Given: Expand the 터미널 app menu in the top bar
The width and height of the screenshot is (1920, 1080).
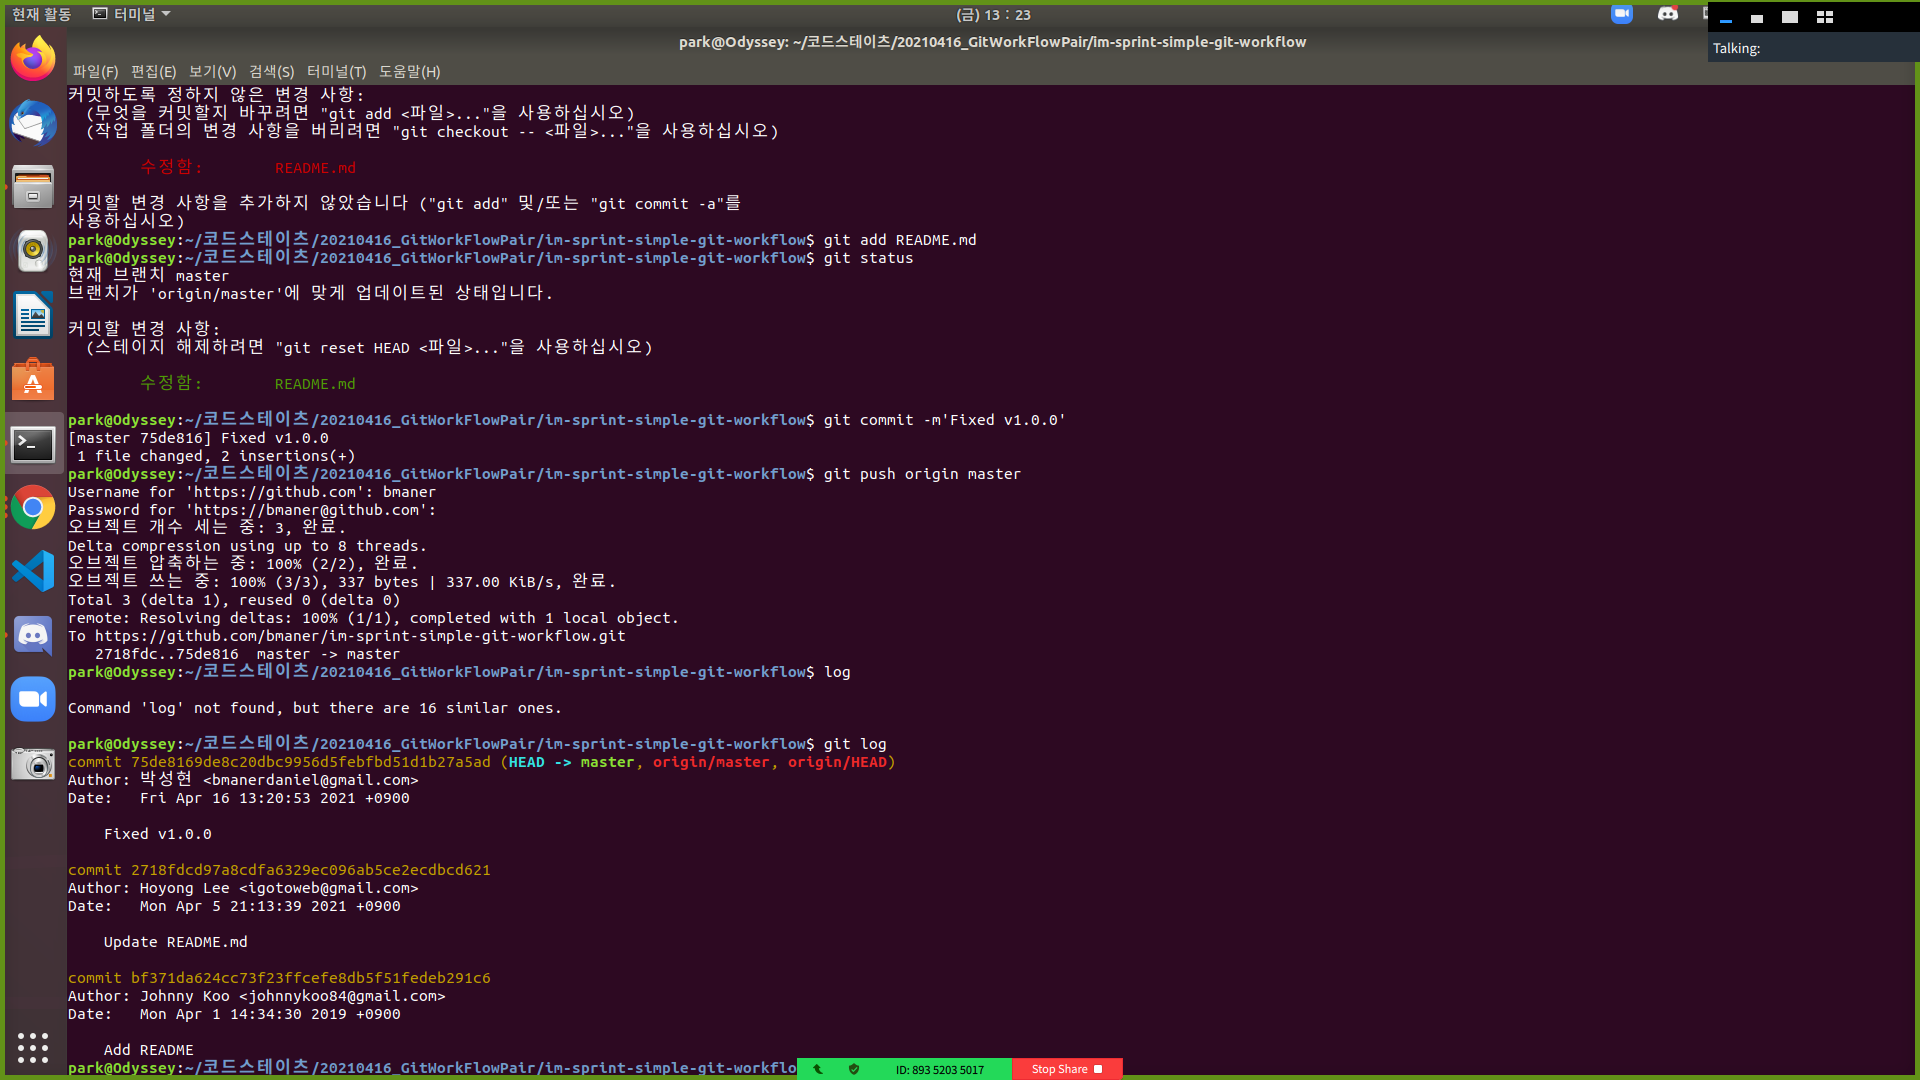Looking at the screenshot, I should tap(131, 14).
